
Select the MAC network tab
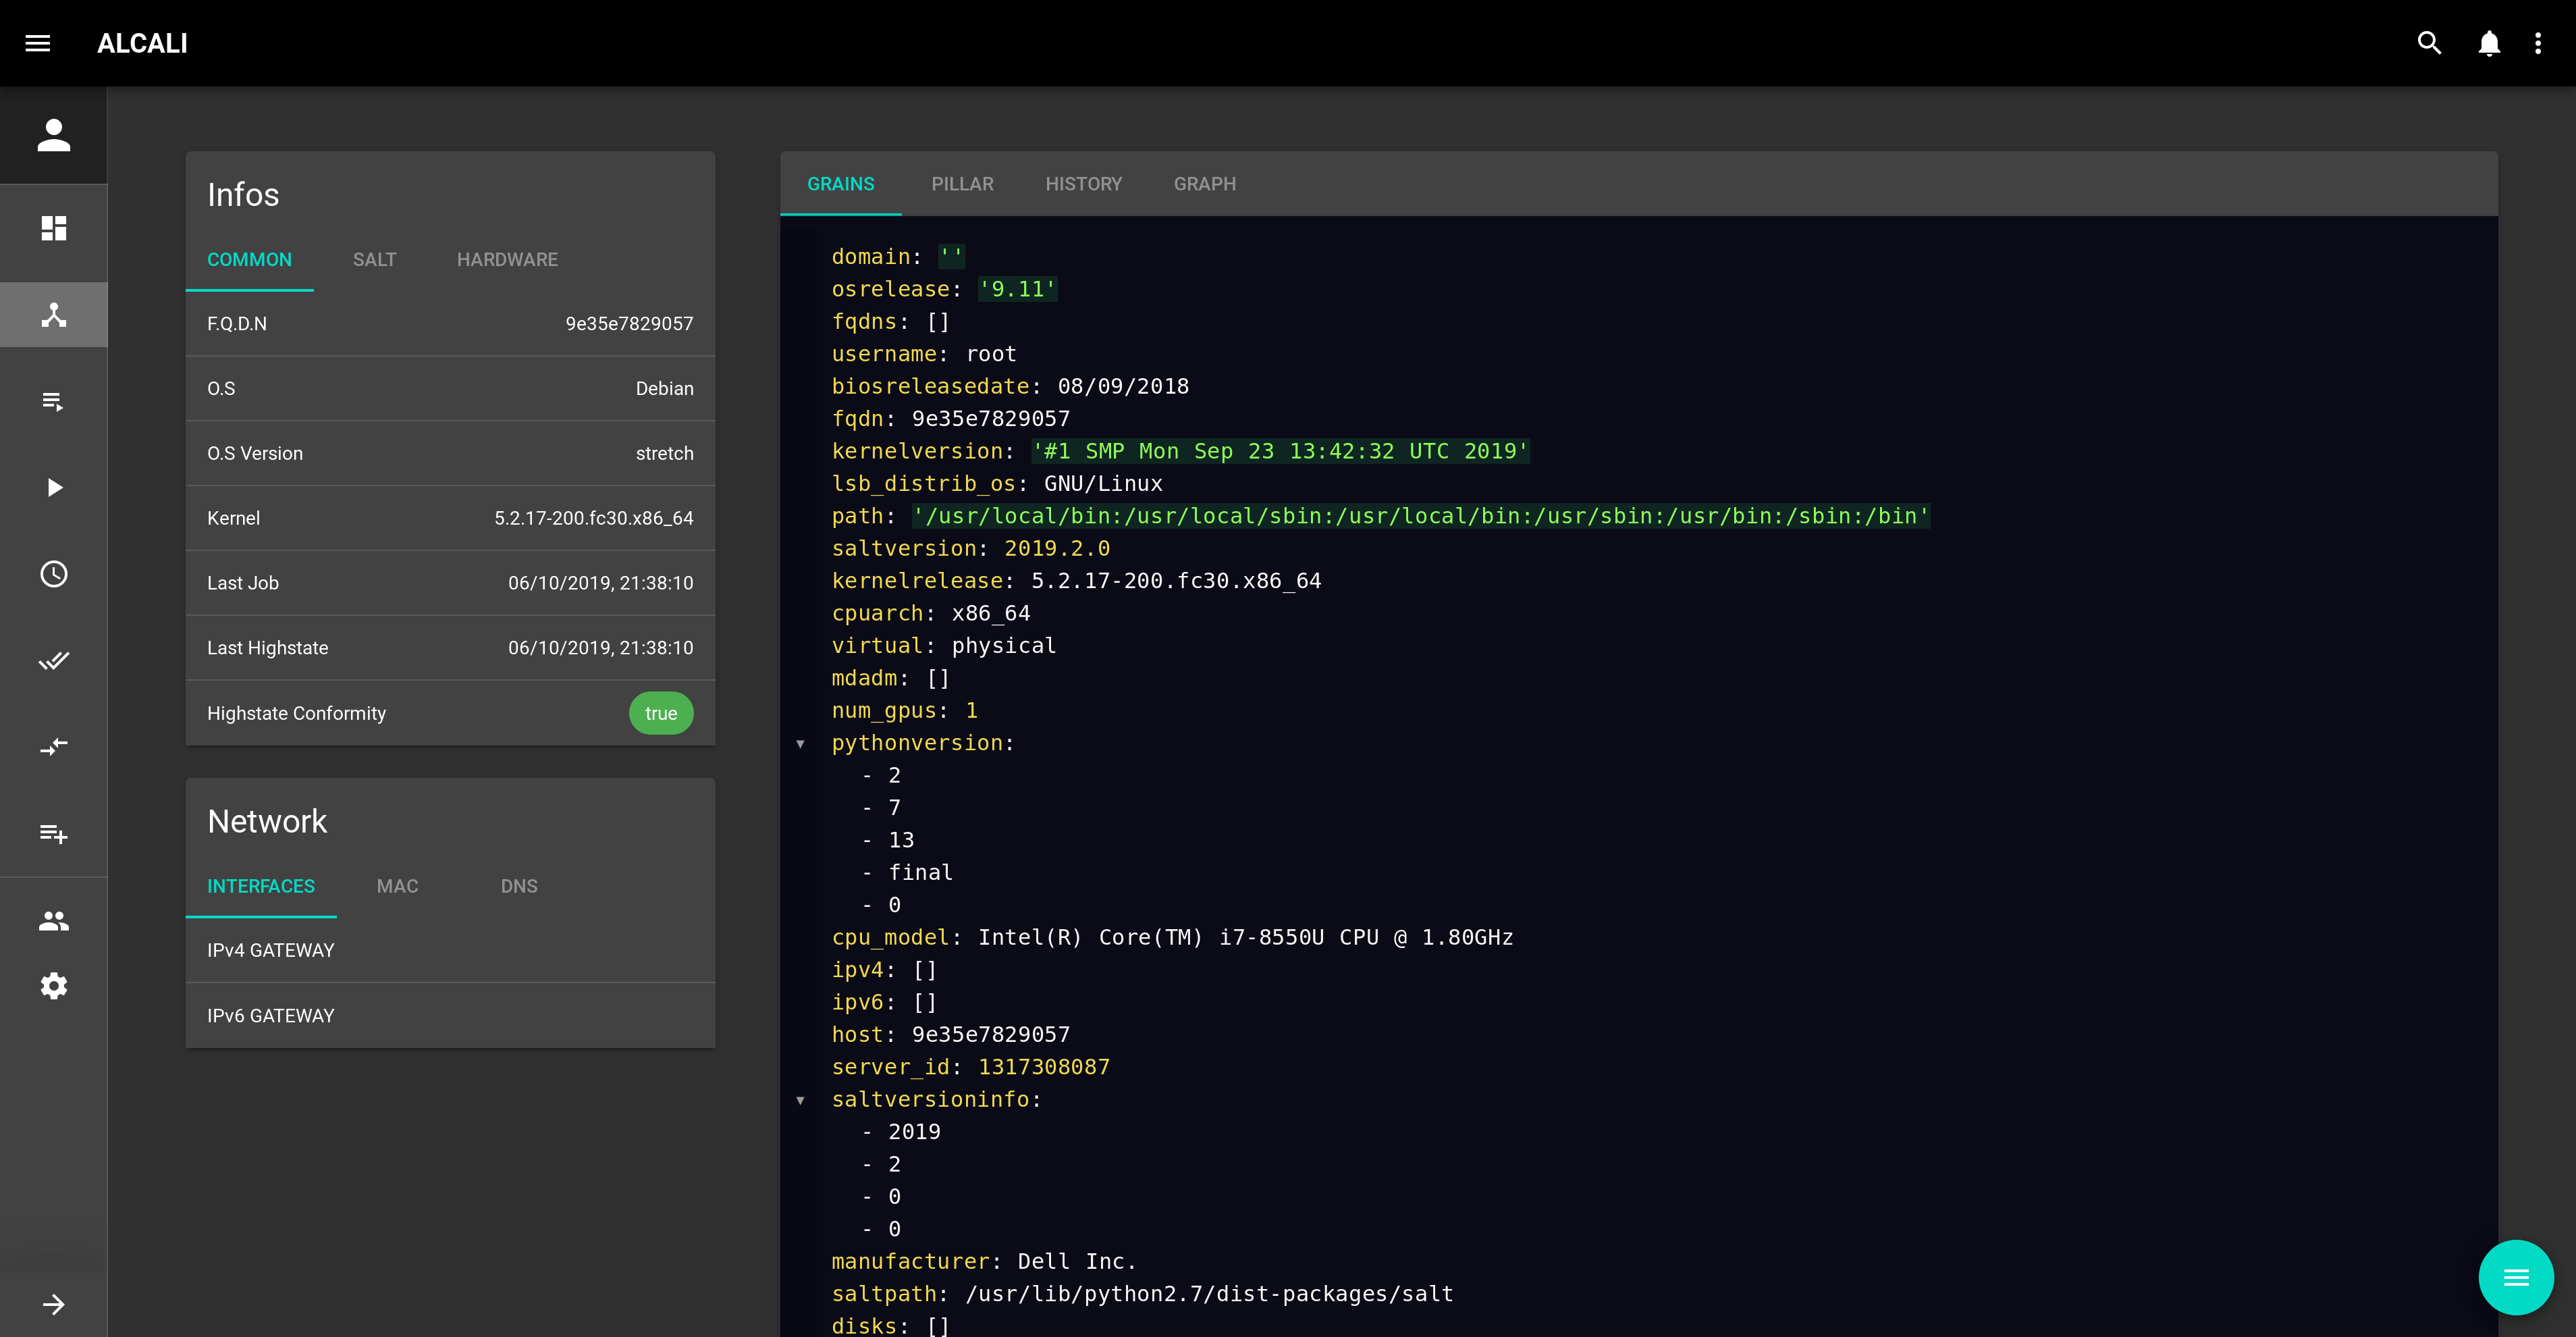397,887
